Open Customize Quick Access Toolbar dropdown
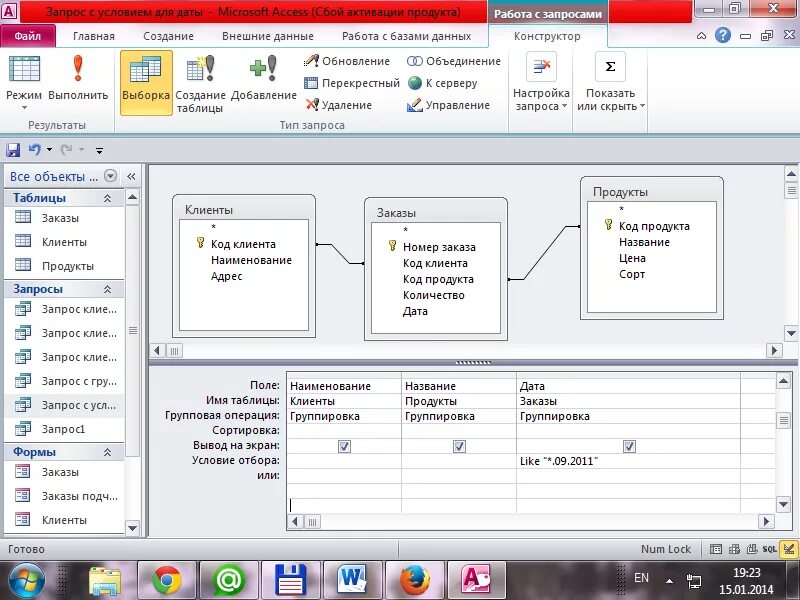This screenshot has height=600, width=800. pos(99,150)
